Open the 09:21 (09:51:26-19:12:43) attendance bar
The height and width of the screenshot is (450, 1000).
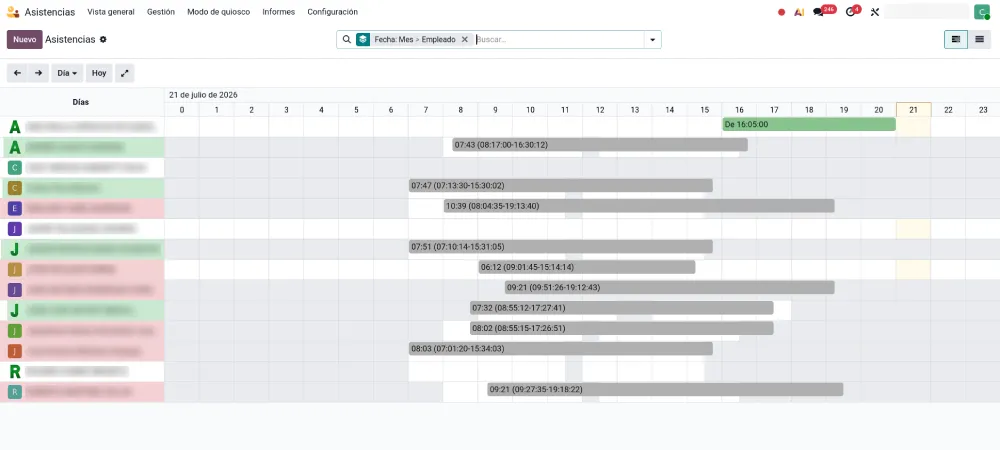pyautogui.click(x=670, y=287)
